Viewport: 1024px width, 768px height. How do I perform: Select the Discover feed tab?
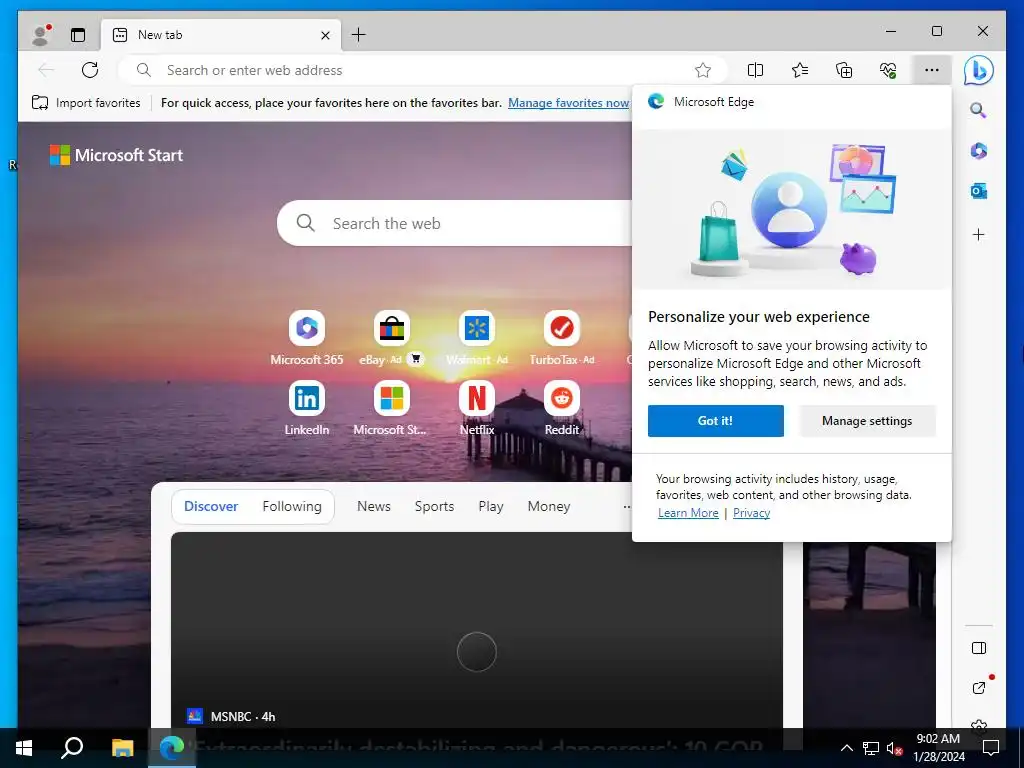(x=211, y=506)
